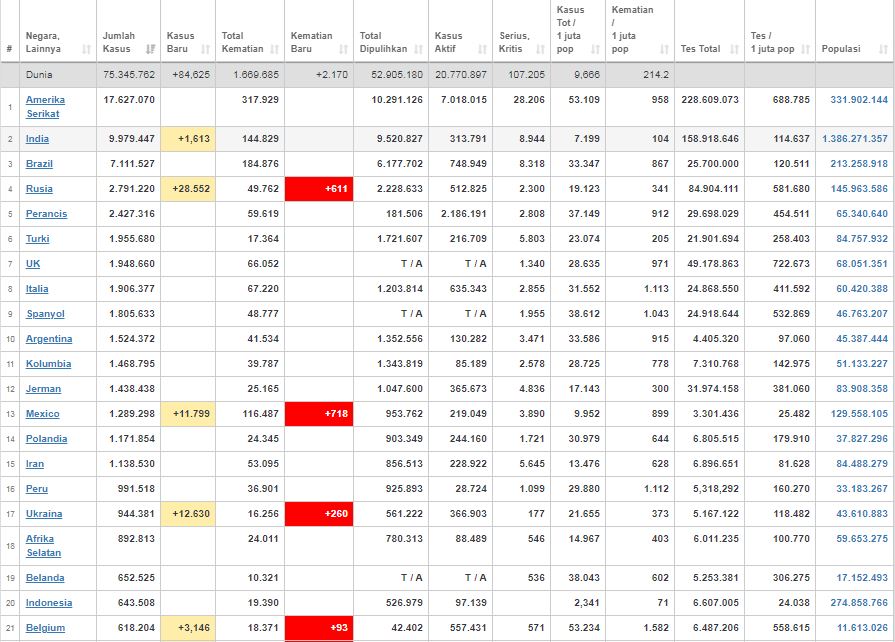Sort by Kasus Baru column arrows
The image size is (895, 642).
[205, 49]
